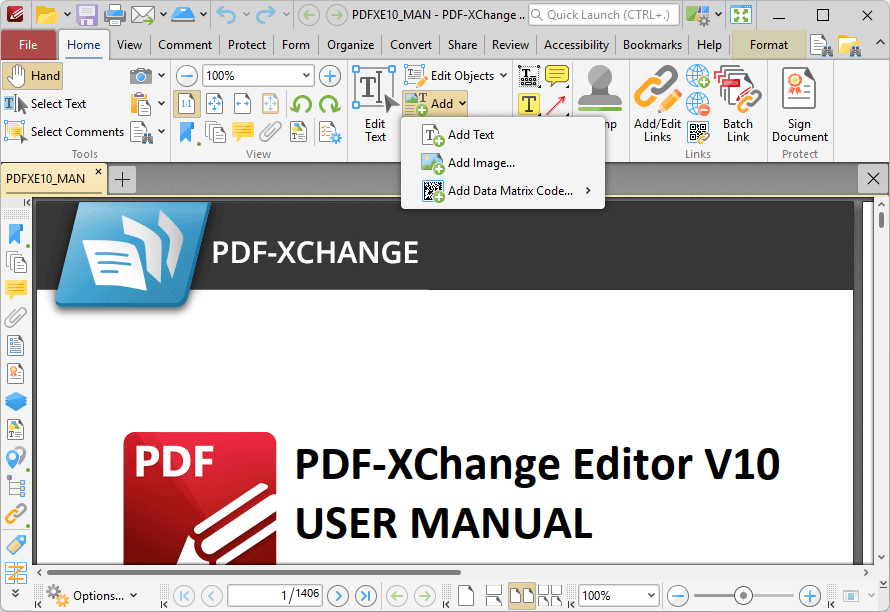The height and width of the screenshot is (612, 890).
Task: Click the Stamp tool icon
Action: (600, 89)
